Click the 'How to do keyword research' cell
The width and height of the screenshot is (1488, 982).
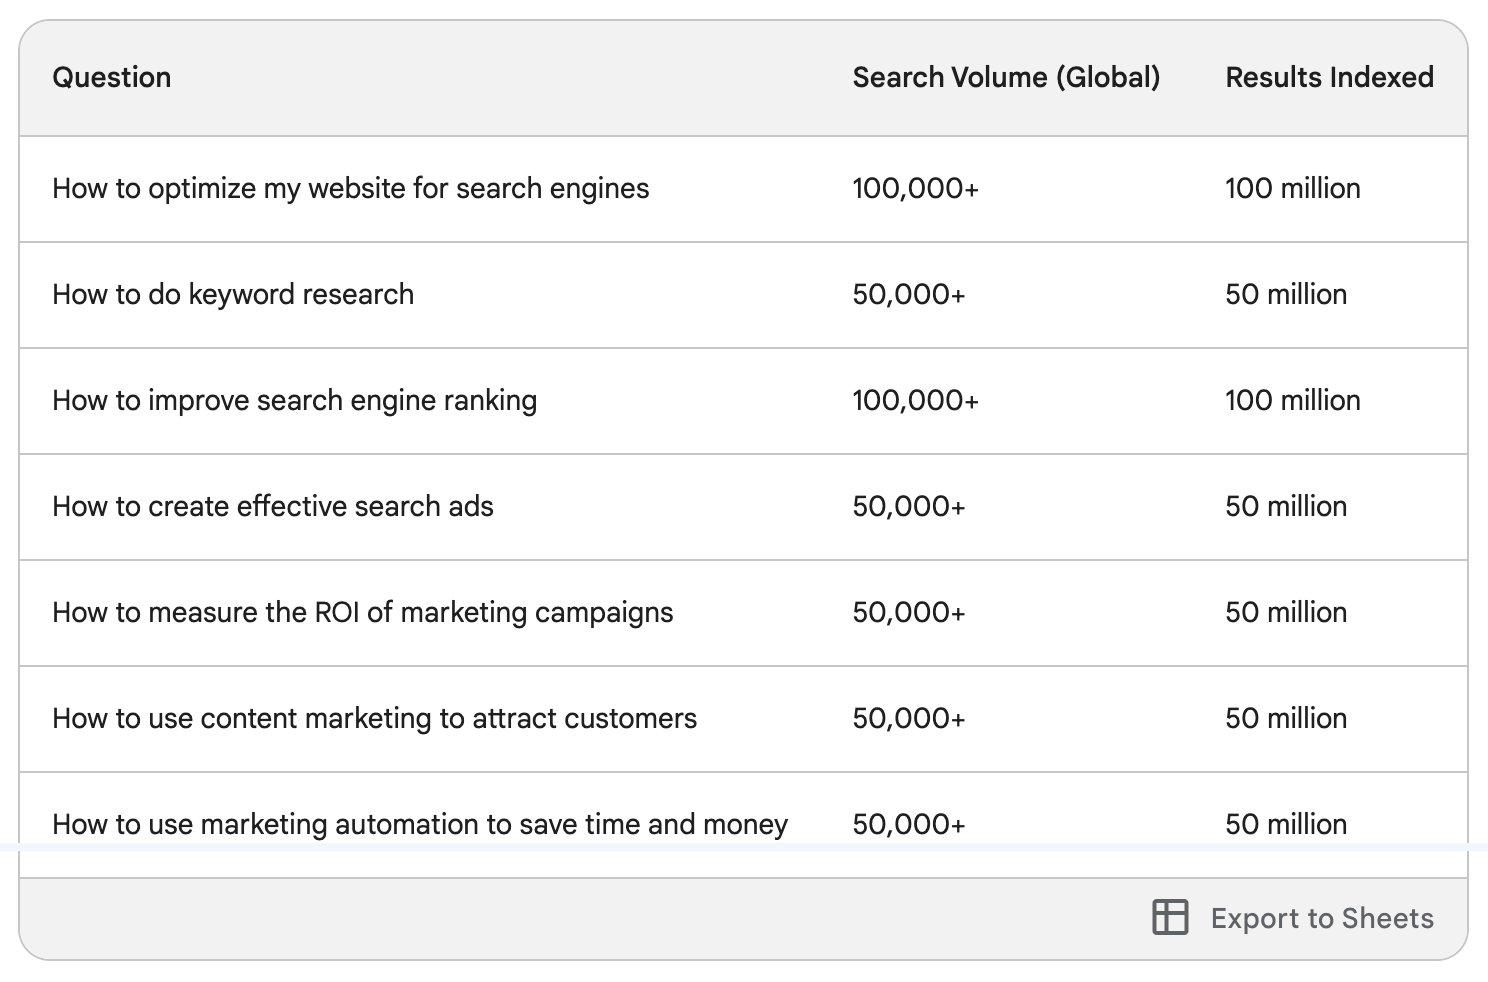click(233, 294)
